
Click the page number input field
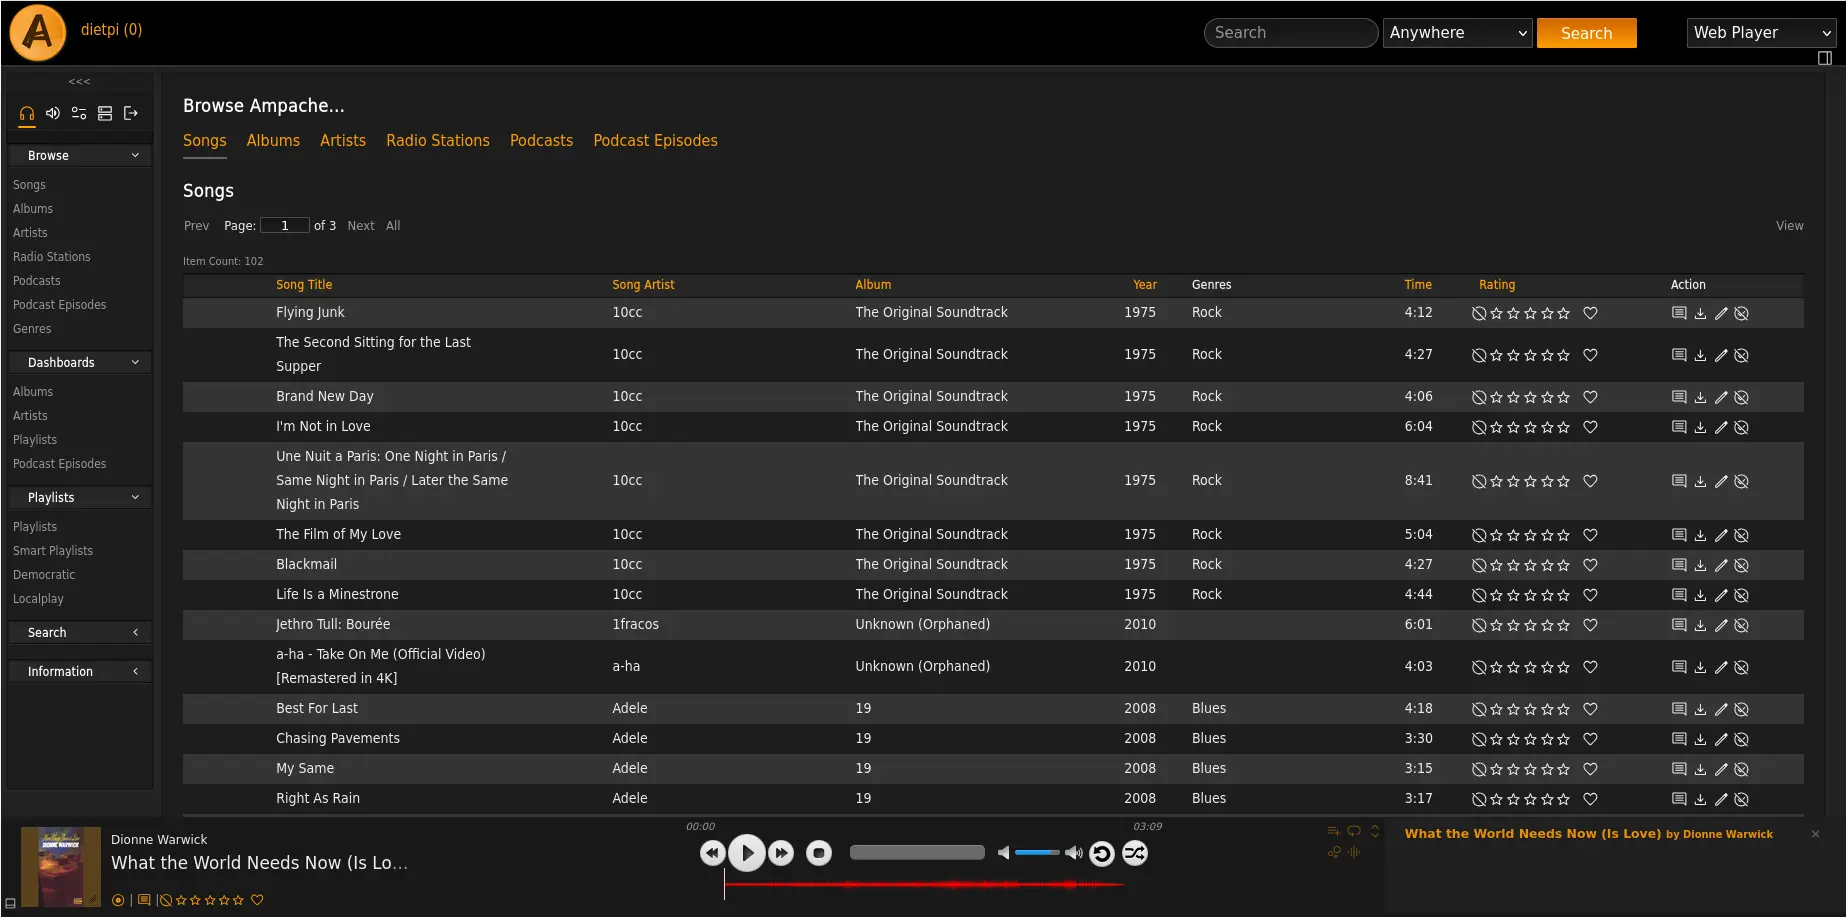[x=285, y=226]
